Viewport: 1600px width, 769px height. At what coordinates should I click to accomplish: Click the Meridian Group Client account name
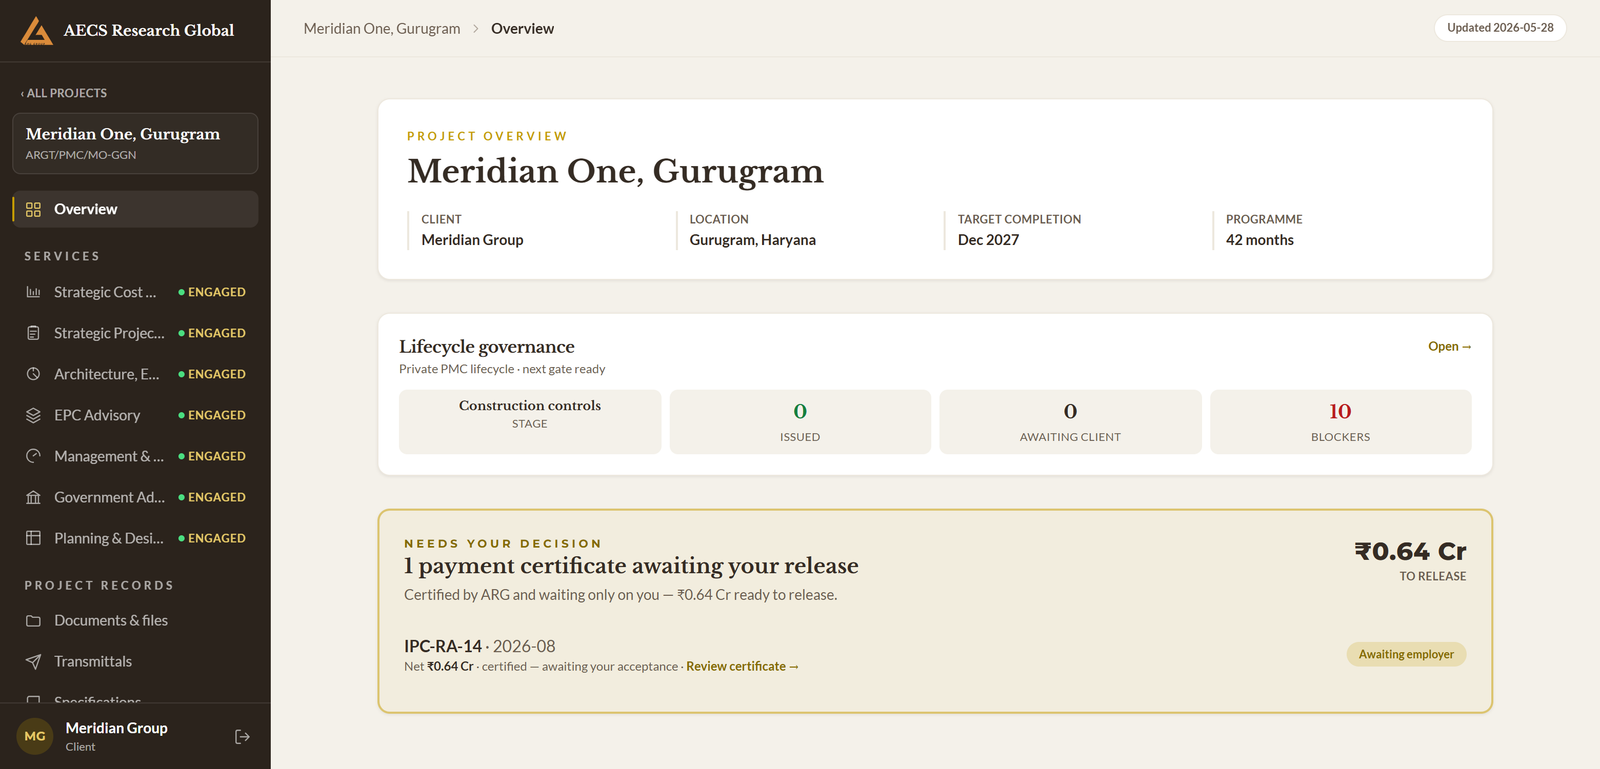(x=117, y=728)
